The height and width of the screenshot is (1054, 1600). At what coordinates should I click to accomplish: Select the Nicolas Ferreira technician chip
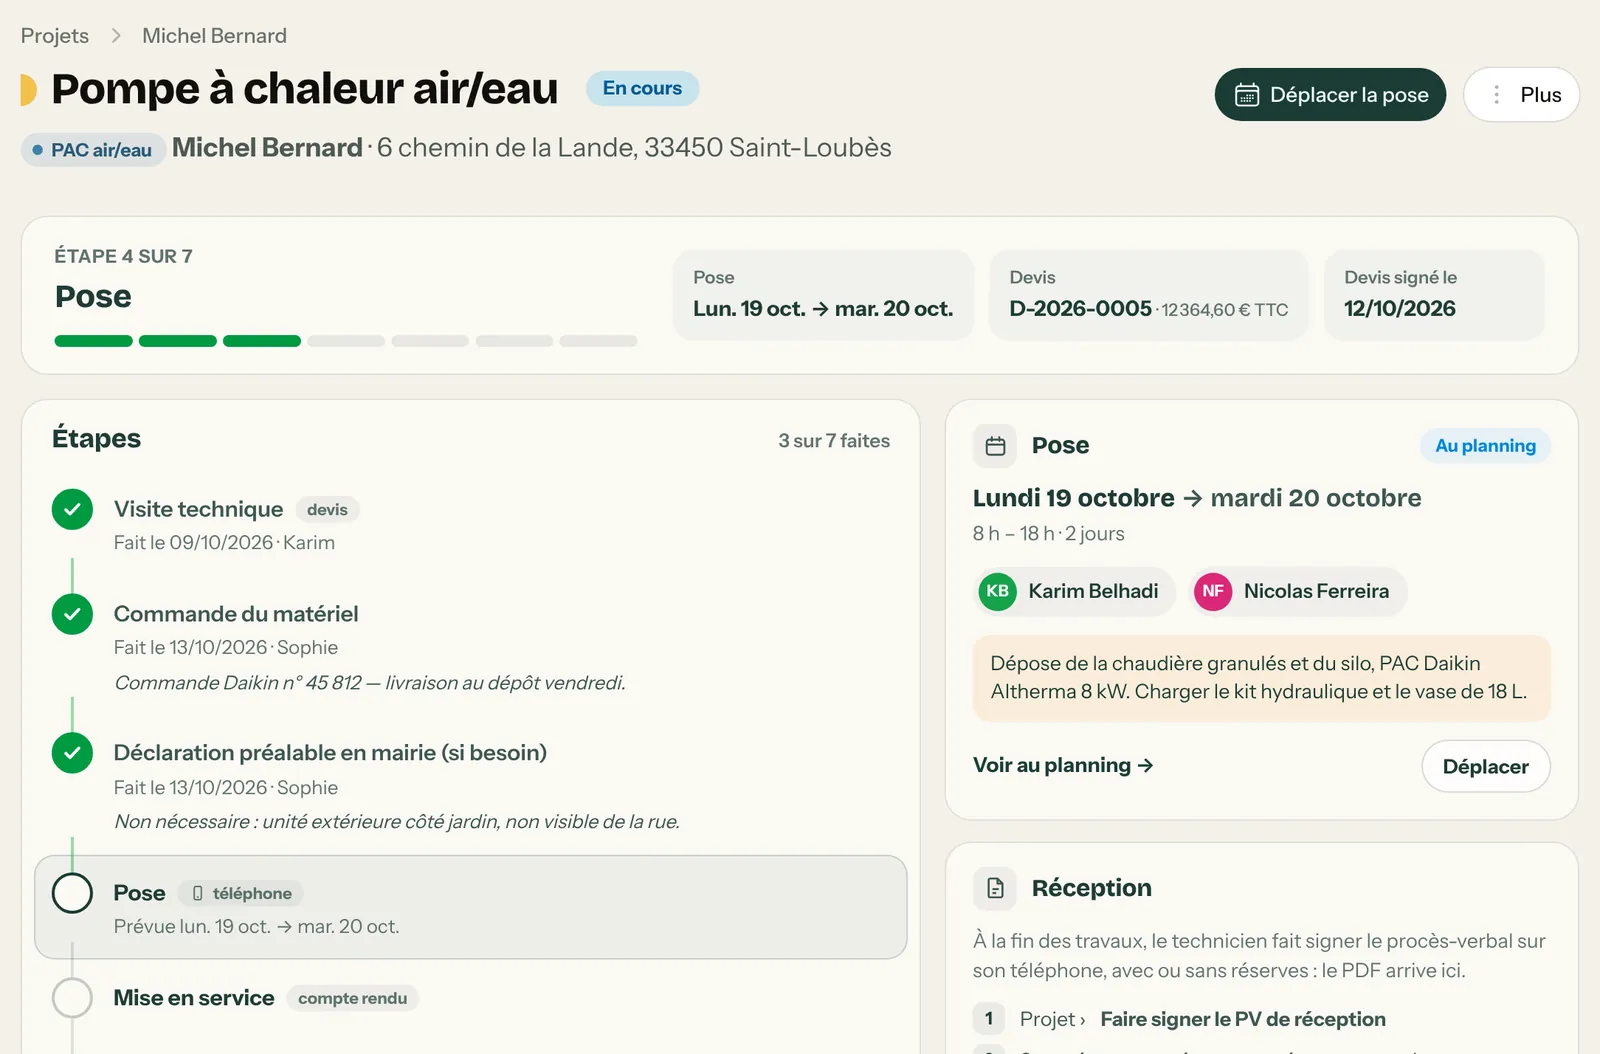coord(1298,591)
